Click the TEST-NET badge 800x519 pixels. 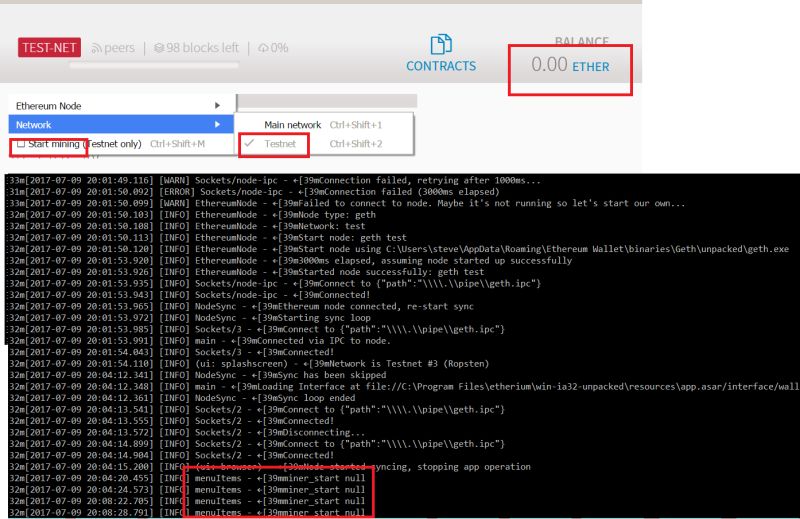tap(49, 47)
